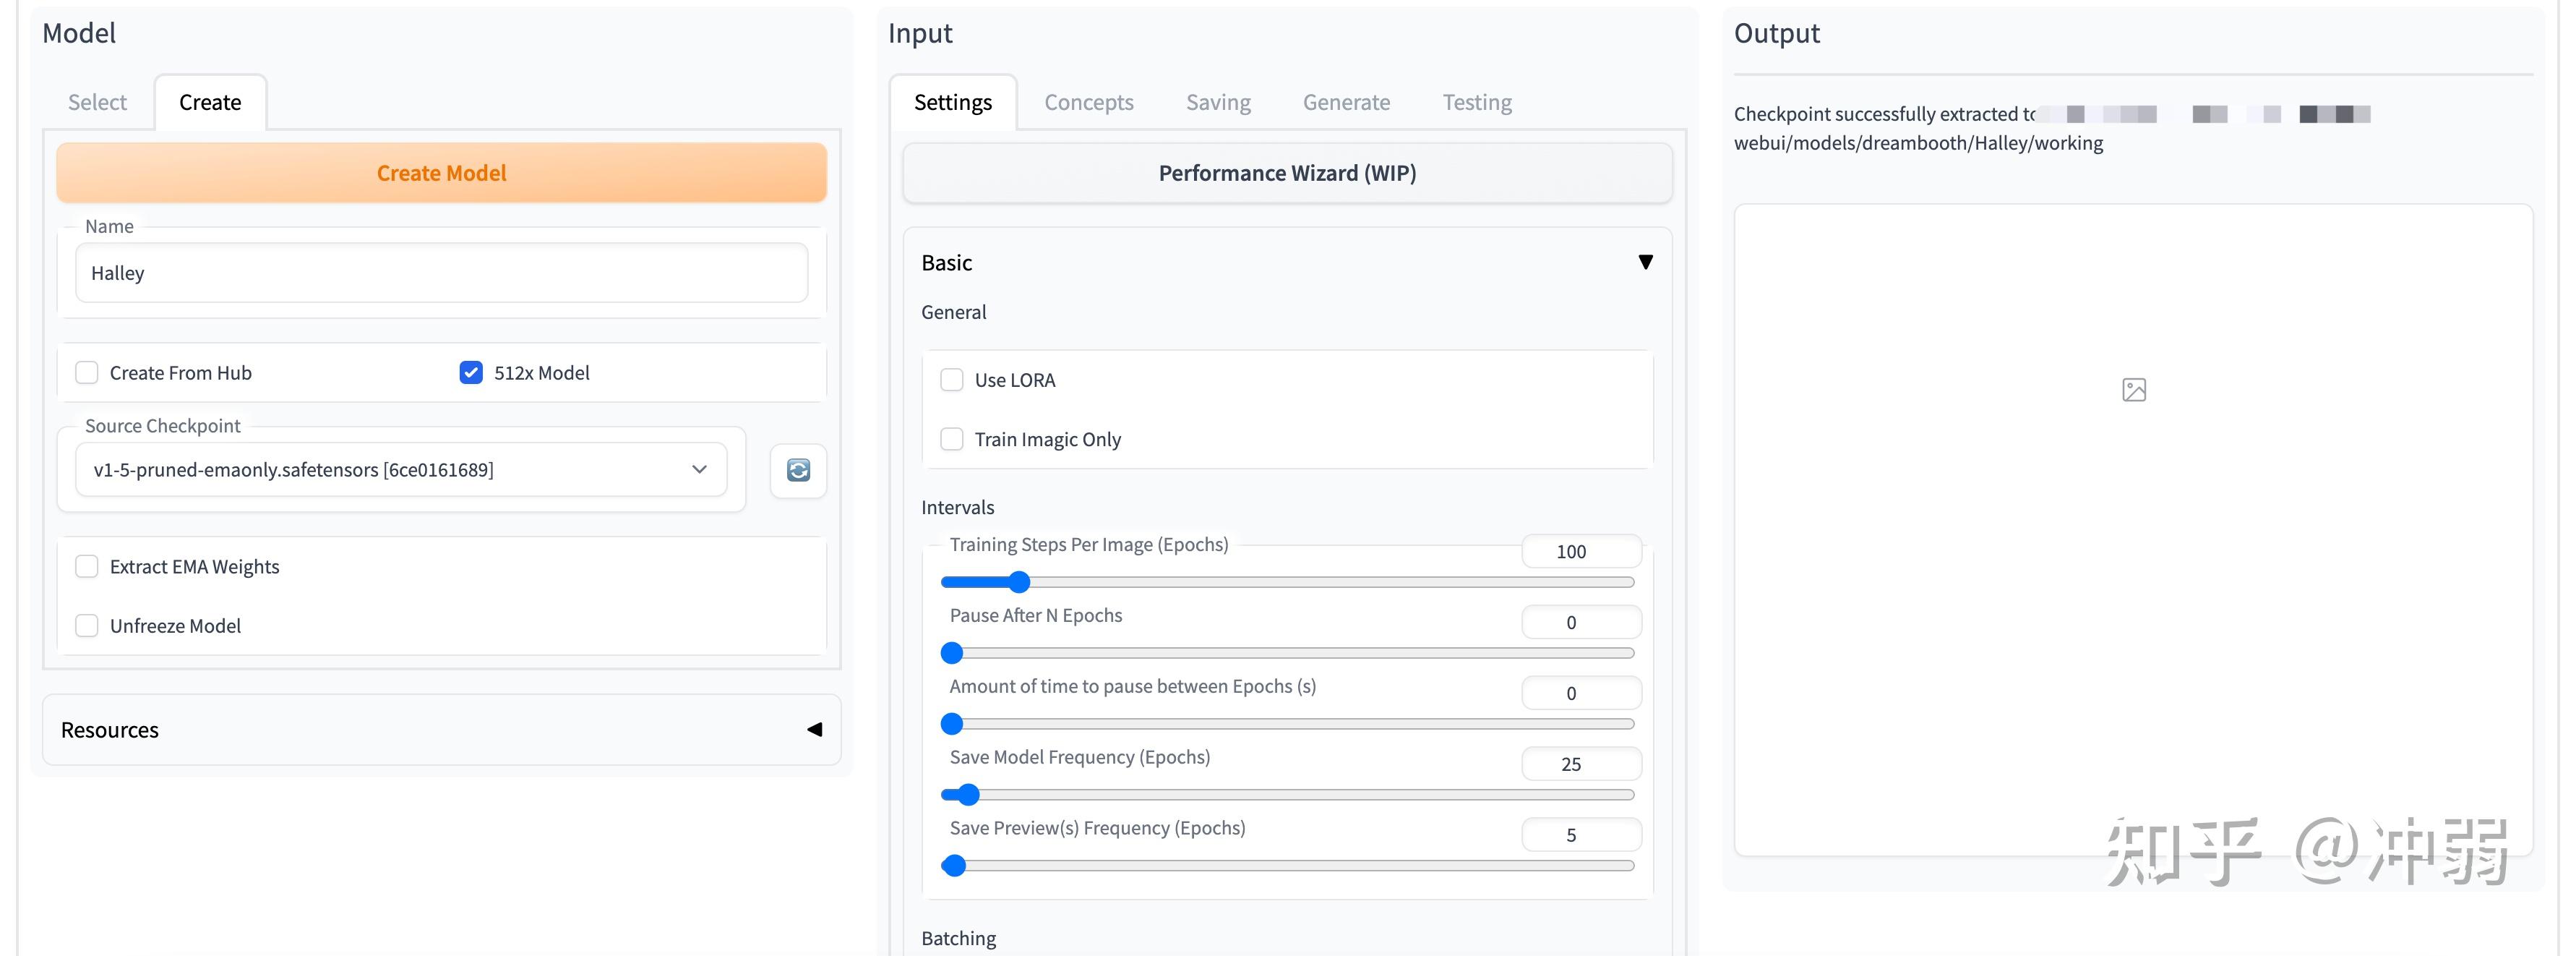Click the Save Model Frequency slider handle
This screenshot has height=956, width=2576.
967,795
